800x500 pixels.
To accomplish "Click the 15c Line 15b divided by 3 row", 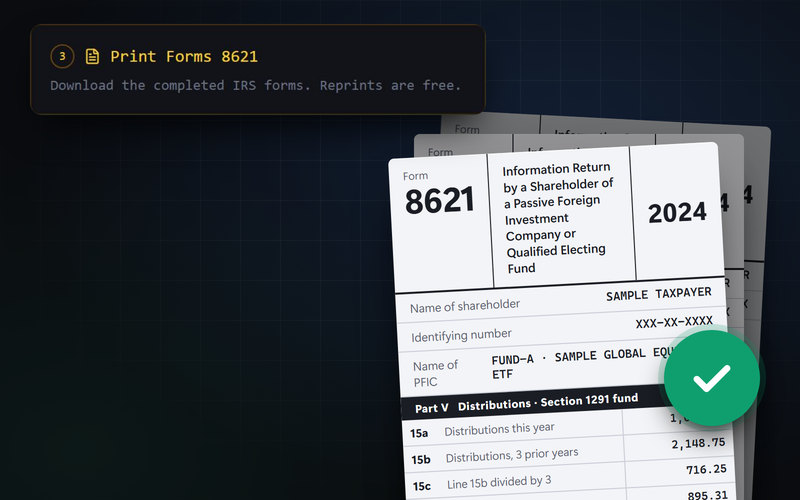I will (x=570, y=480).
